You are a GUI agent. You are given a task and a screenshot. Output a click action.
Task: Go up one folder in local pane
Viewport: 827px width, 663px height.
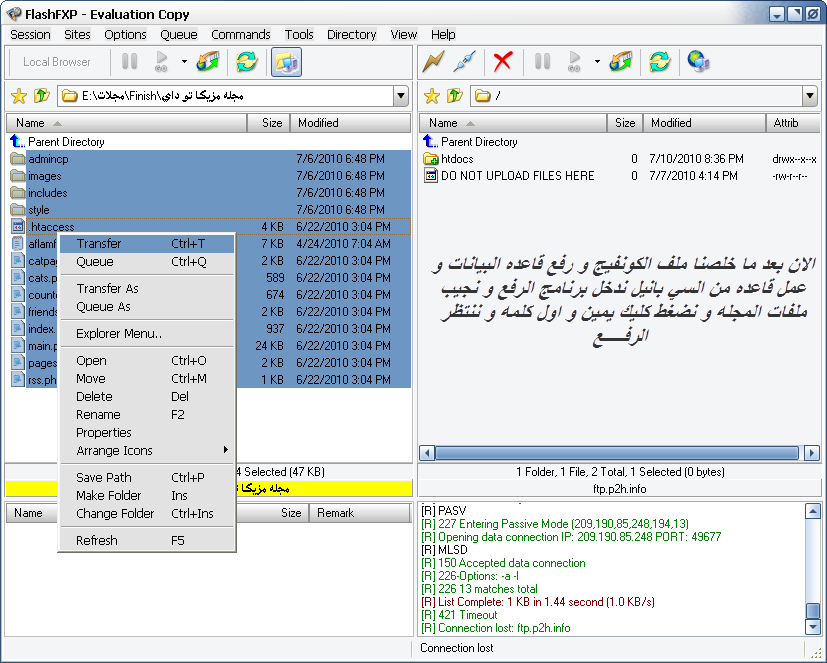click(42, 95)
